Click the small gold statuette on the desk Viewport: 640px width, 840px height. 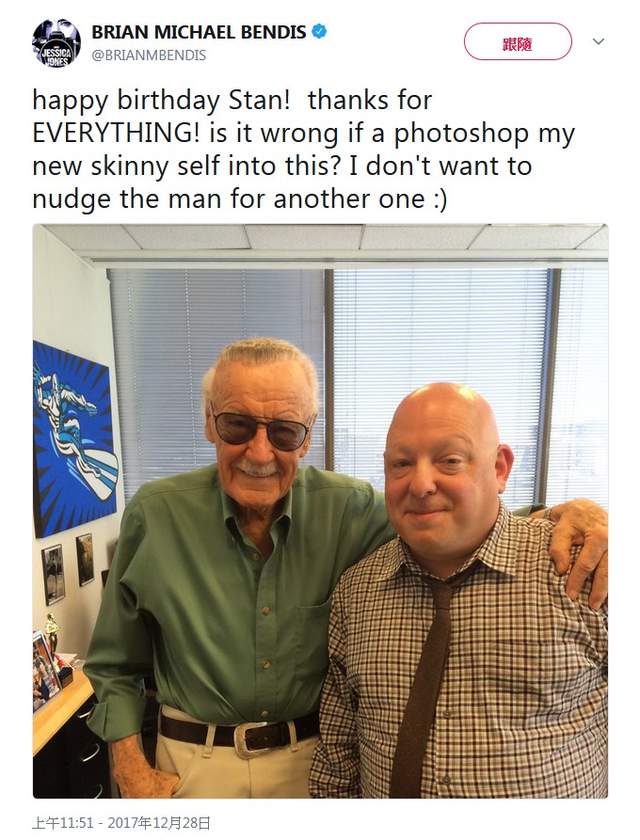coord(51,632)
